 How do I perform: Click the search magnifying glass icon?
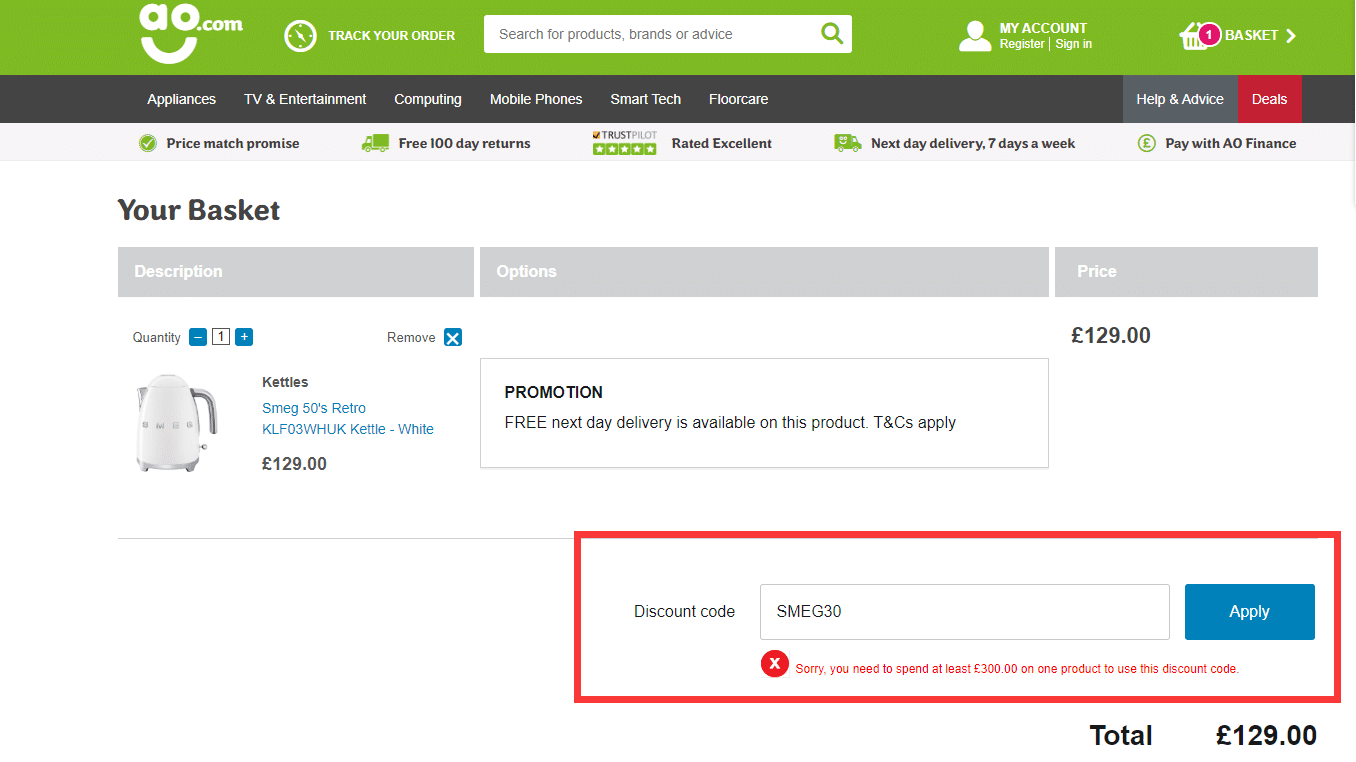pos(831,33)
